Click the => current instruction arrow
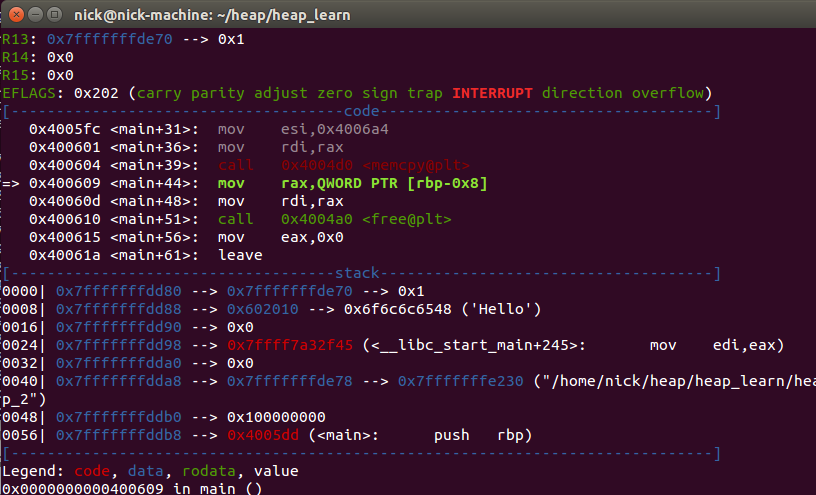Screen dimensions: 816x495 10,183
